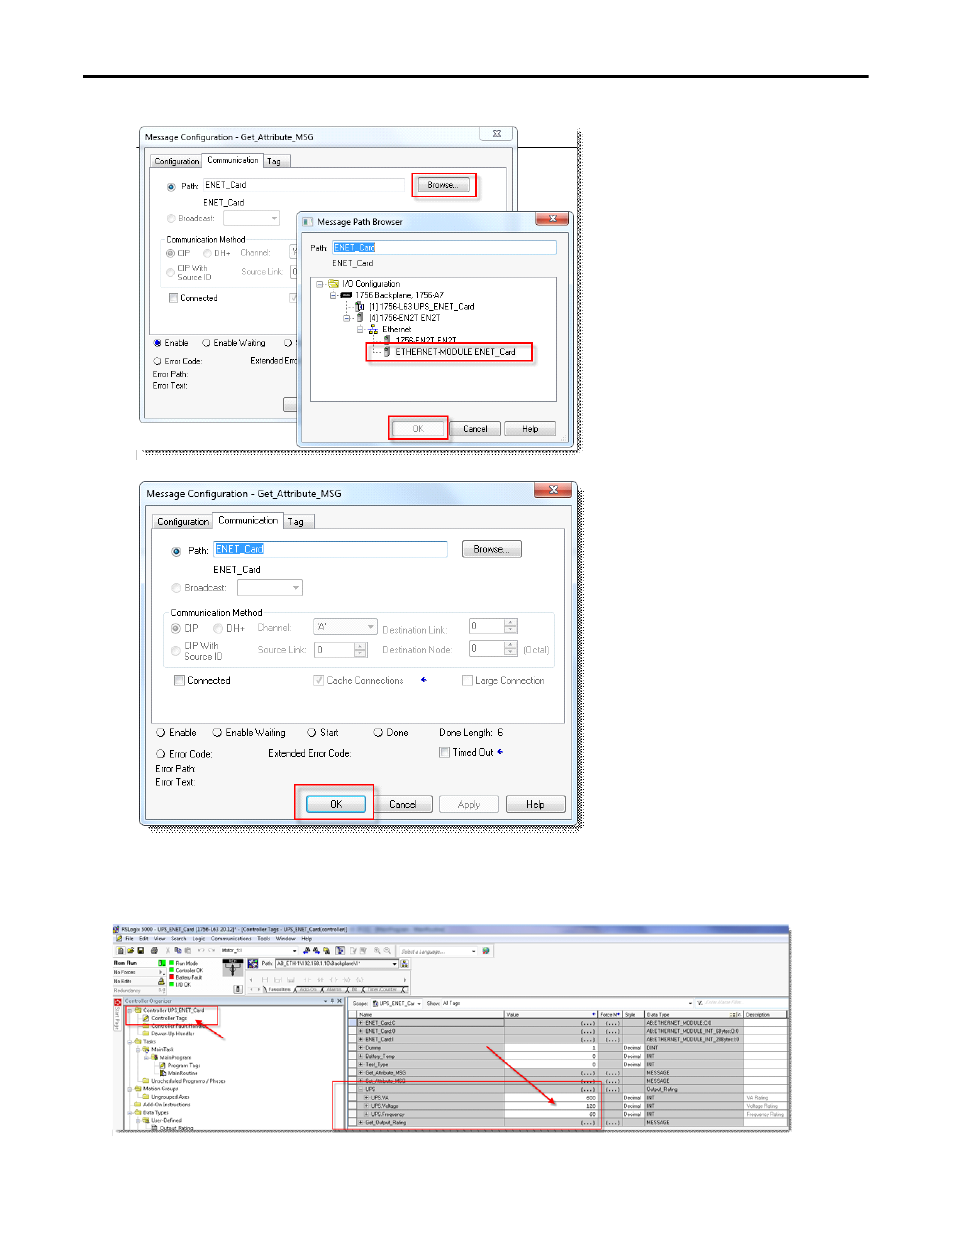Select the Broadcast radio in dialog with Done Length
This screenshot has height=1235, width=954.
click(176, 588)
